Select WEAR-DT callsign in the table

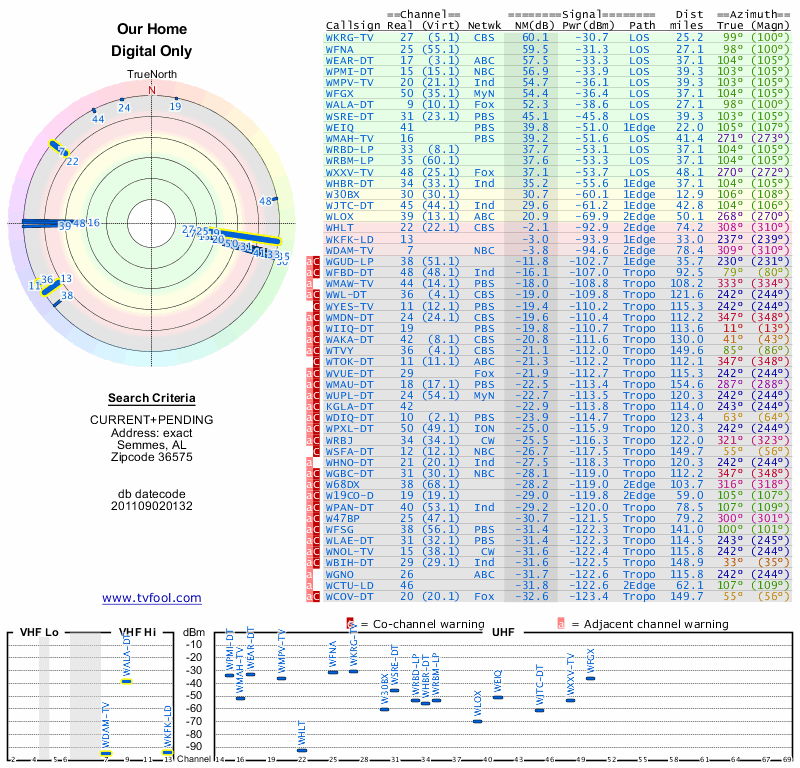pyautogui.click(x=349, y=60)
